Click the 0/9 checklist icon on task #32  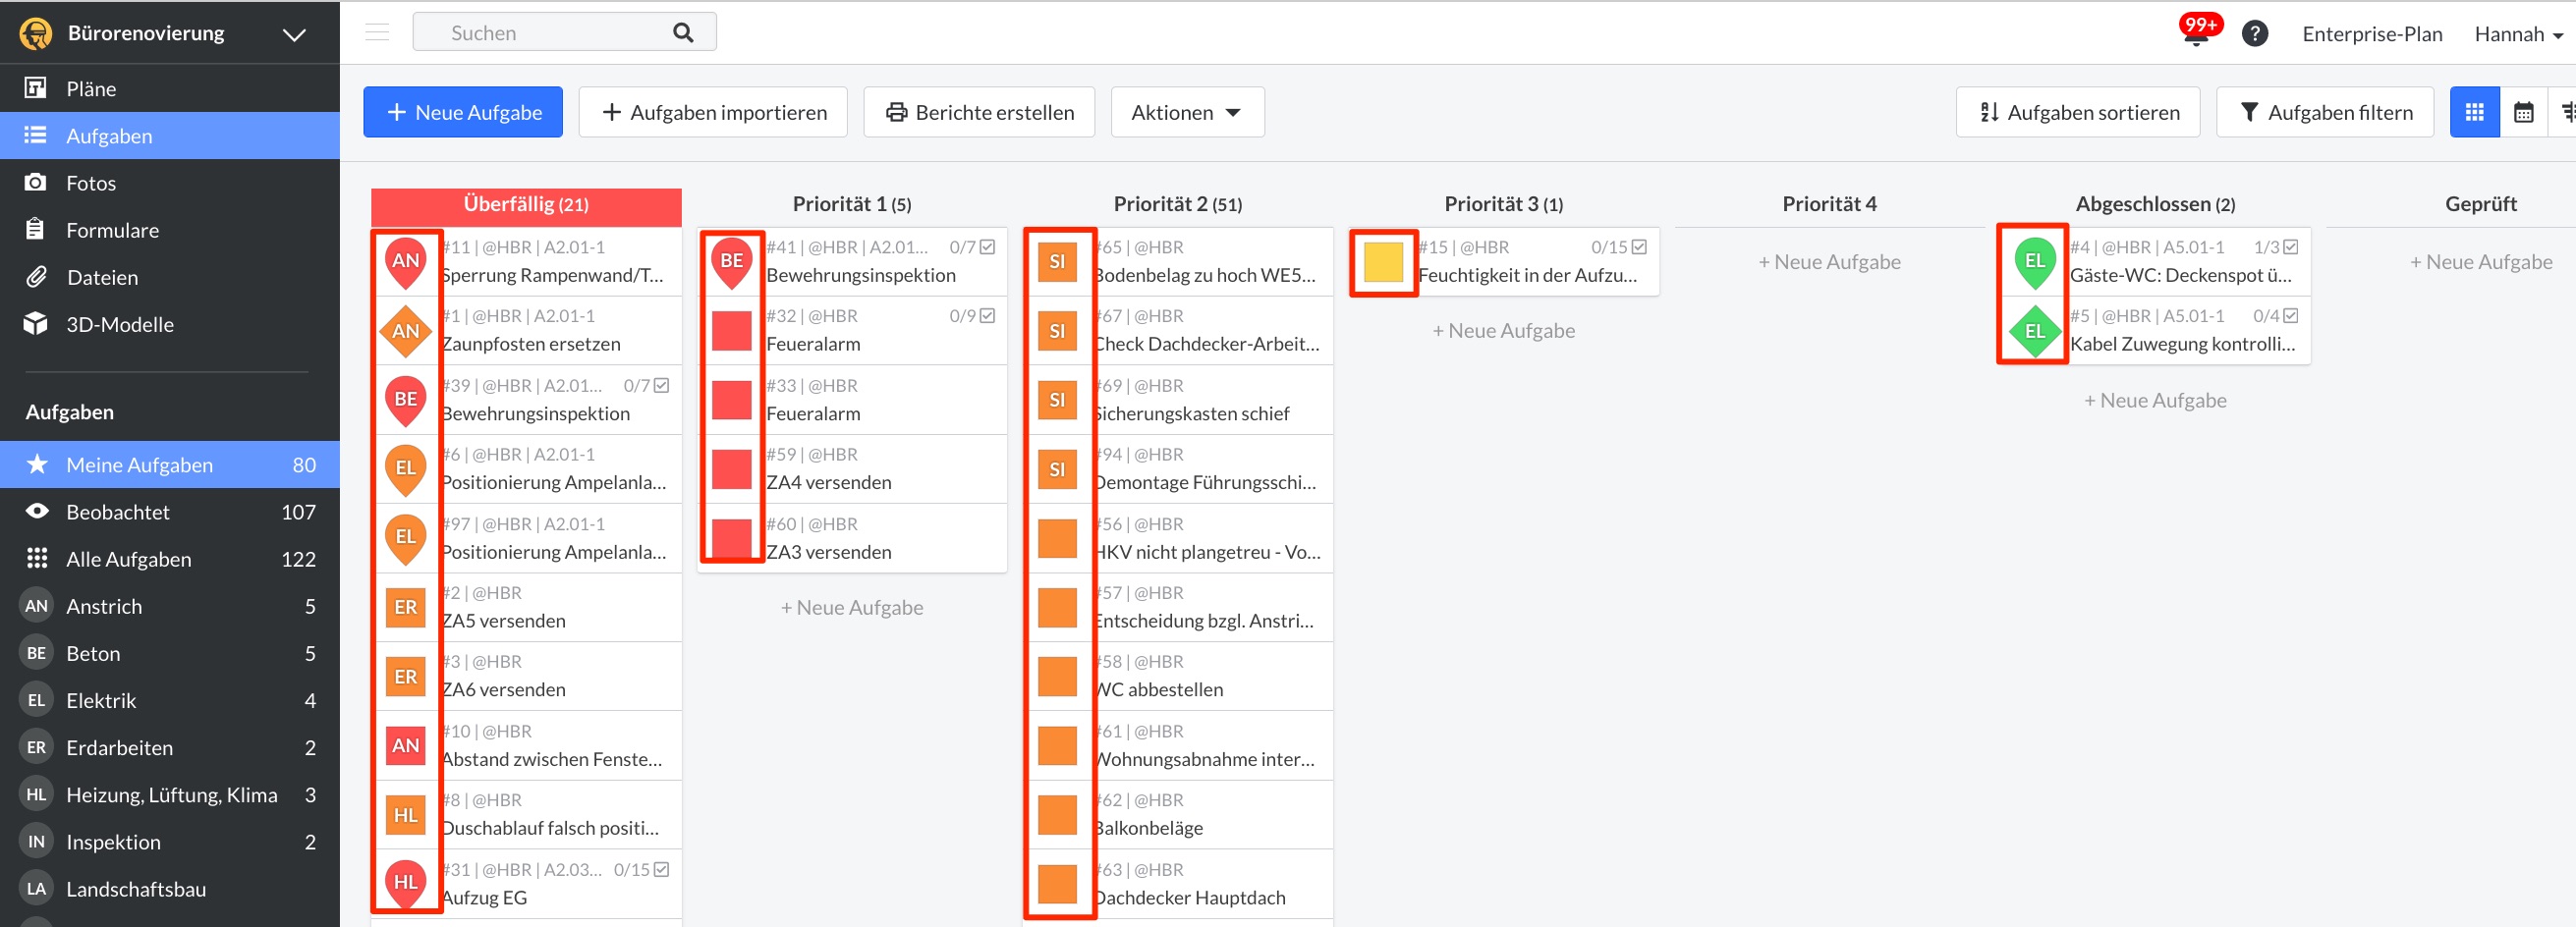(988, 316)
